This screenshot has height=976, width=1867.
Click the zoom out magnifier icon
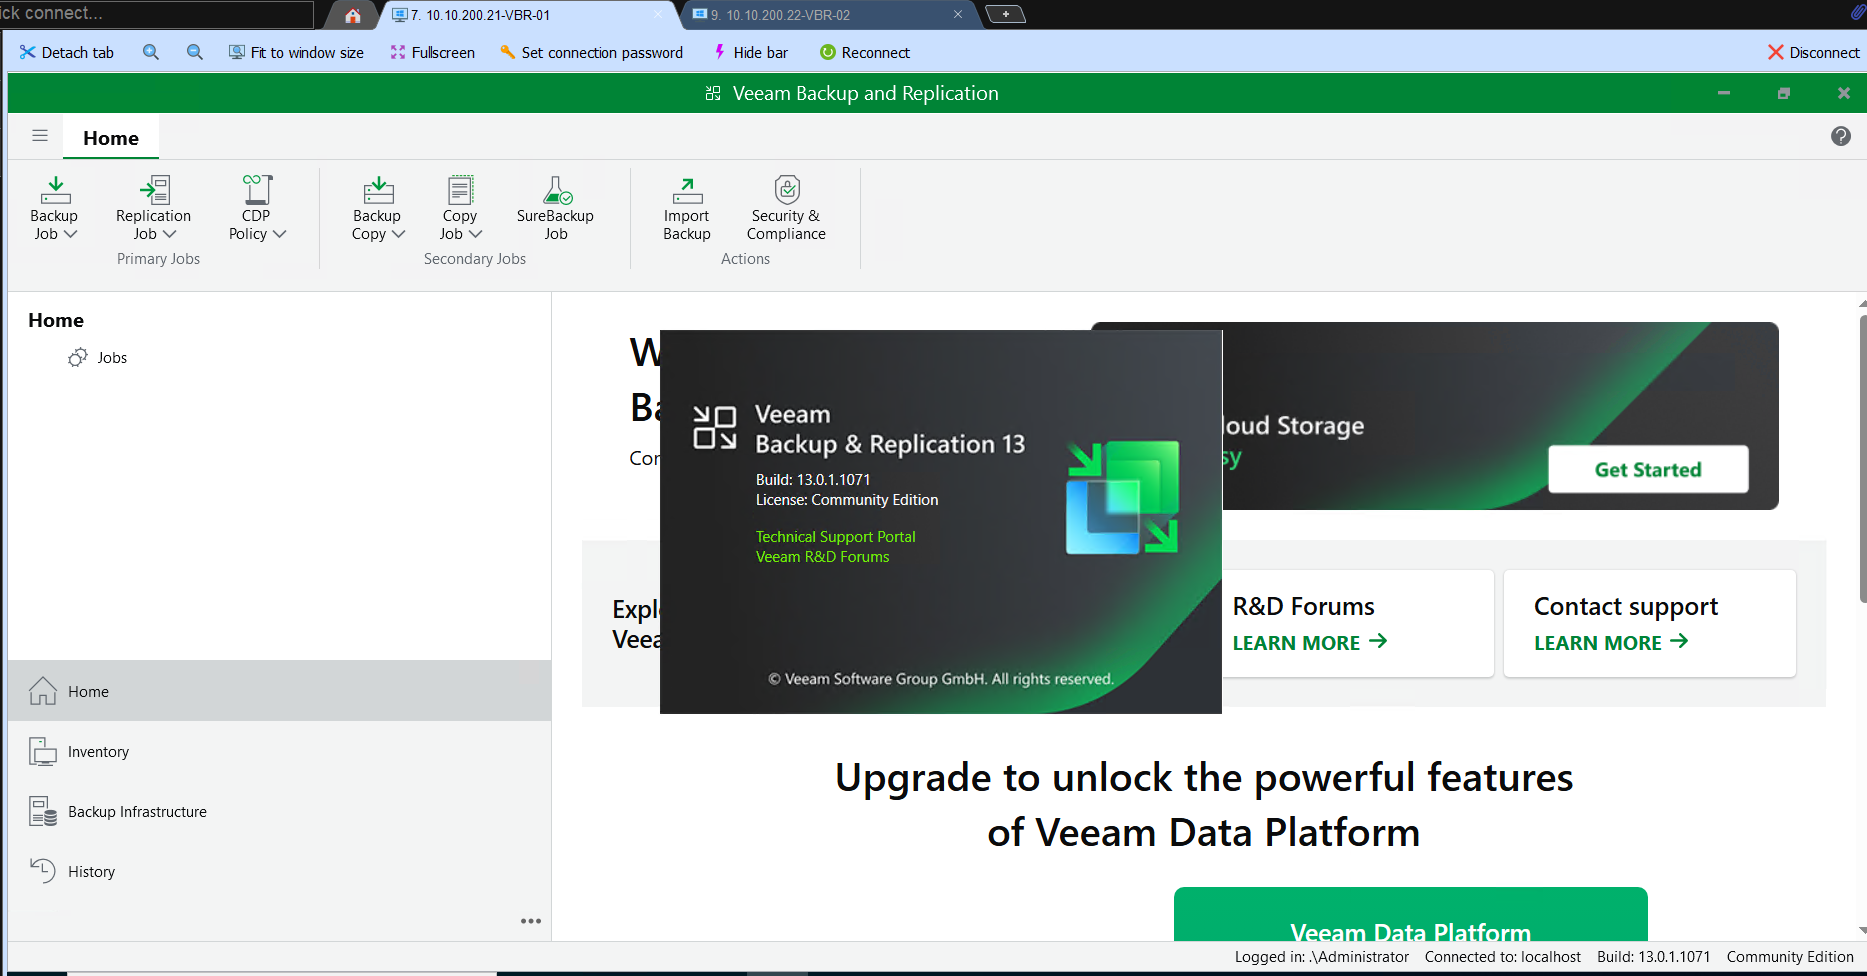pyautogui.click(x=195, y=52)
